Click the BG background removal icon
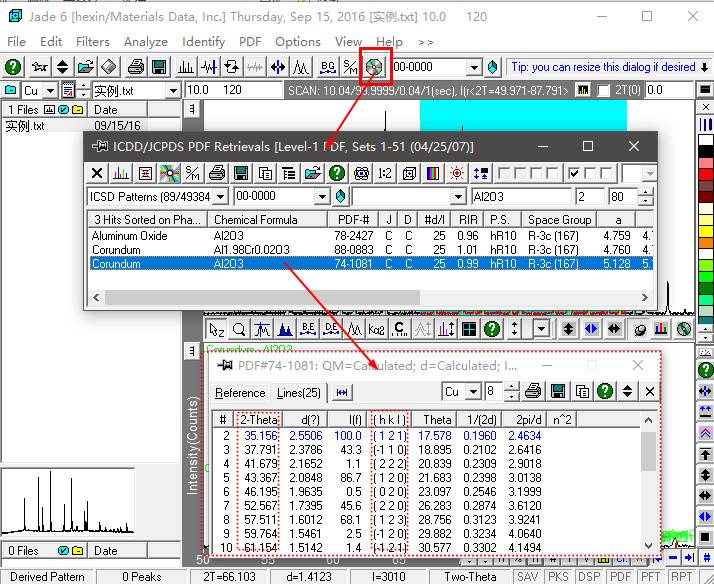Screen dimensions: 714x584 tap(327, 67)
